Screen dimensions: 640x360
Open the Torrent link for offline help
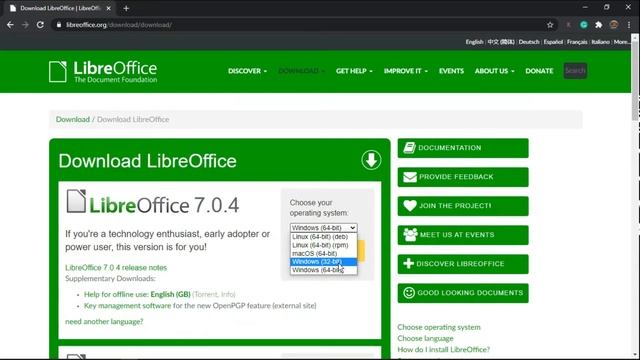[x=205, y=294]
